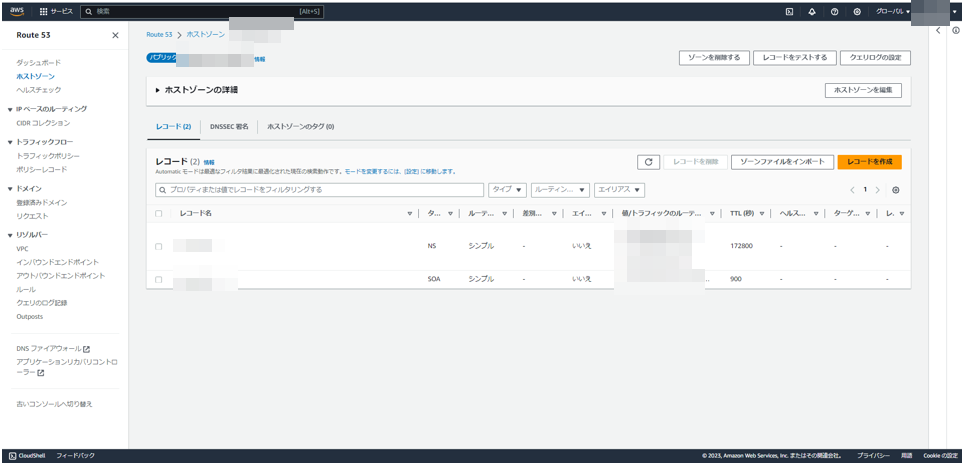Sort by レコード名 column arrow
Screen dimensions: 962x464
click(x=410, y=214)
